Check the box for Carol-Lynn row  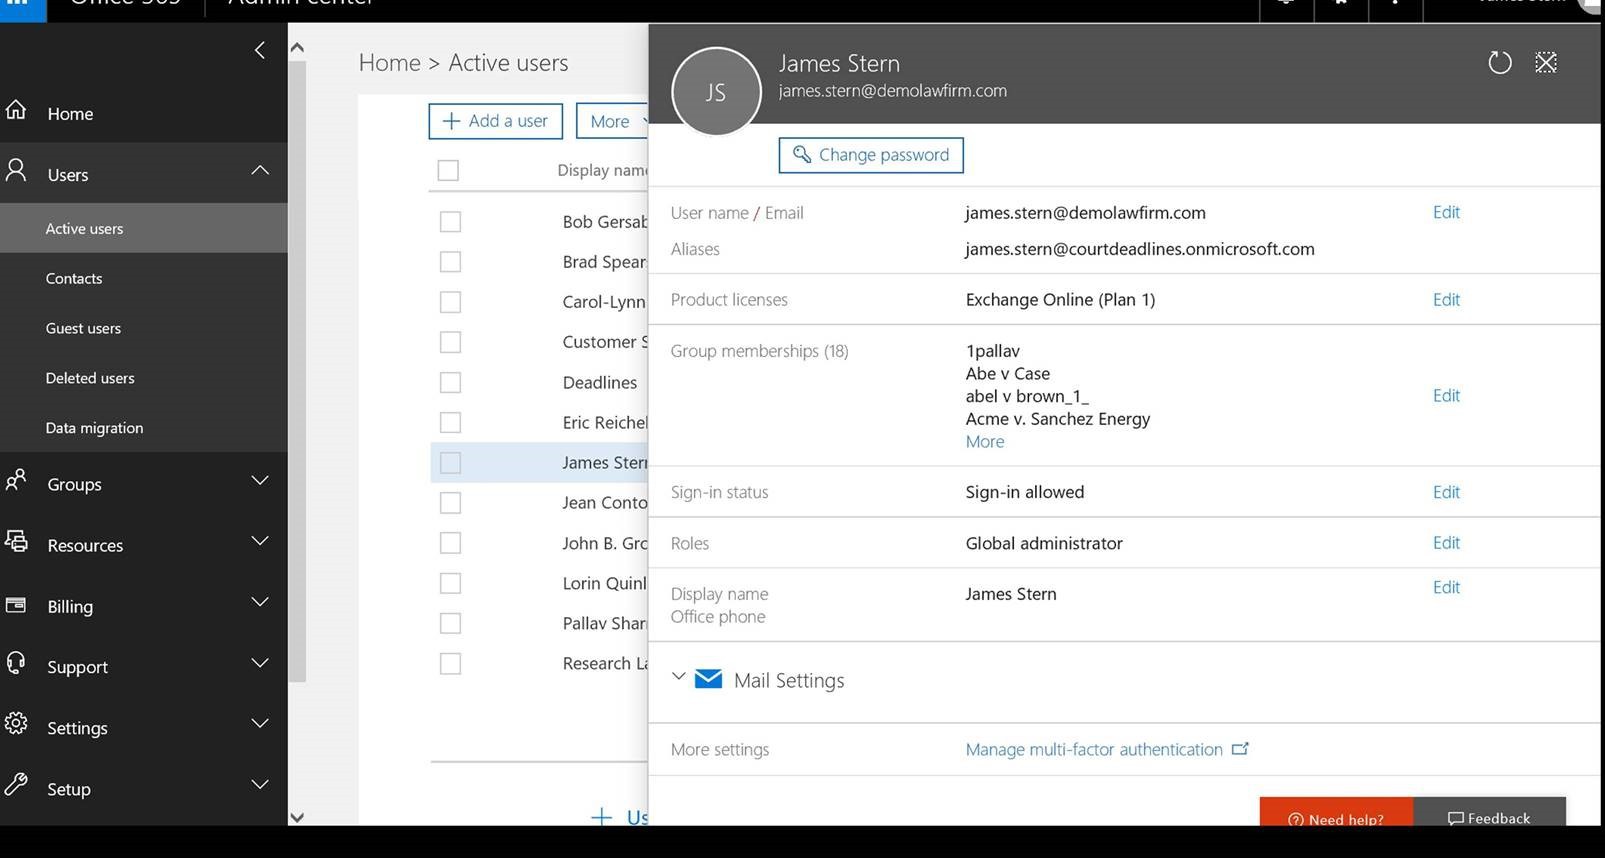(x=450, y=301)
